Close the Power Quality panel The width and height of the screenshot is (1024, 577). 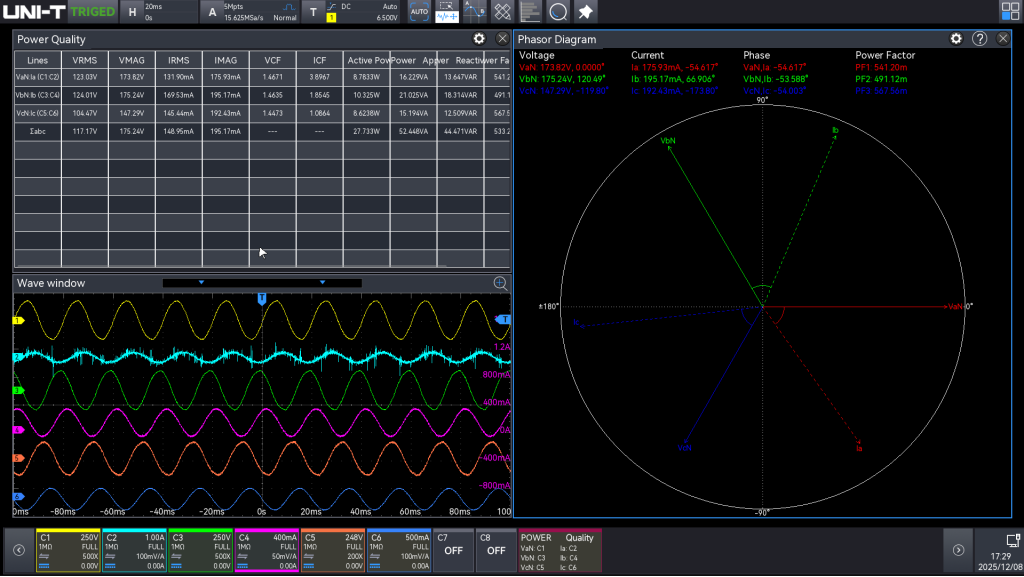502,39
